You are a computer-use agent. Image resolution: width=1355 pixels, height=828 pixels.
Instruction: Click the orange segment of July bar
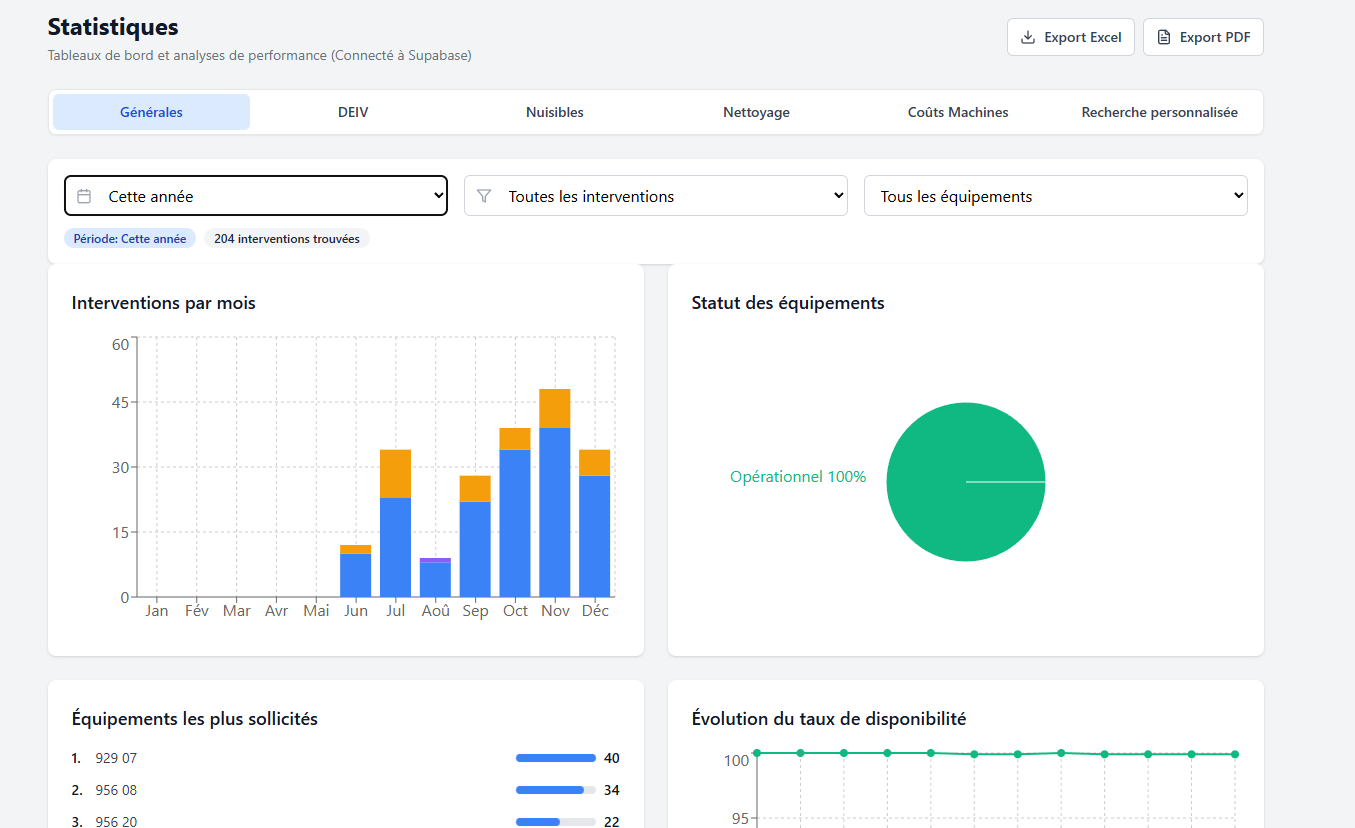(396, 473)
